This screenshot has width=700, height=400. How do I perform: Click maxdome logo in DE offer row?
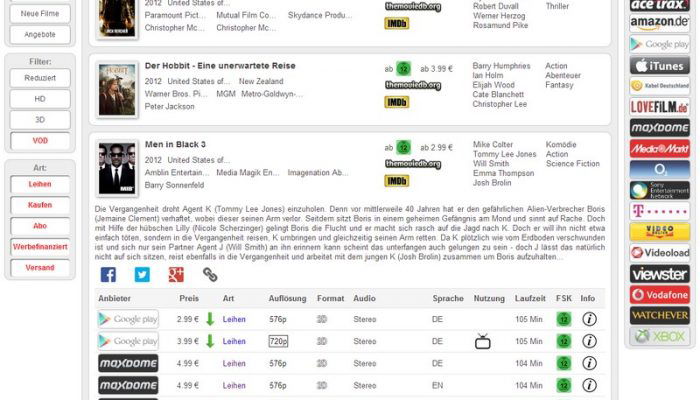point(128,363)
